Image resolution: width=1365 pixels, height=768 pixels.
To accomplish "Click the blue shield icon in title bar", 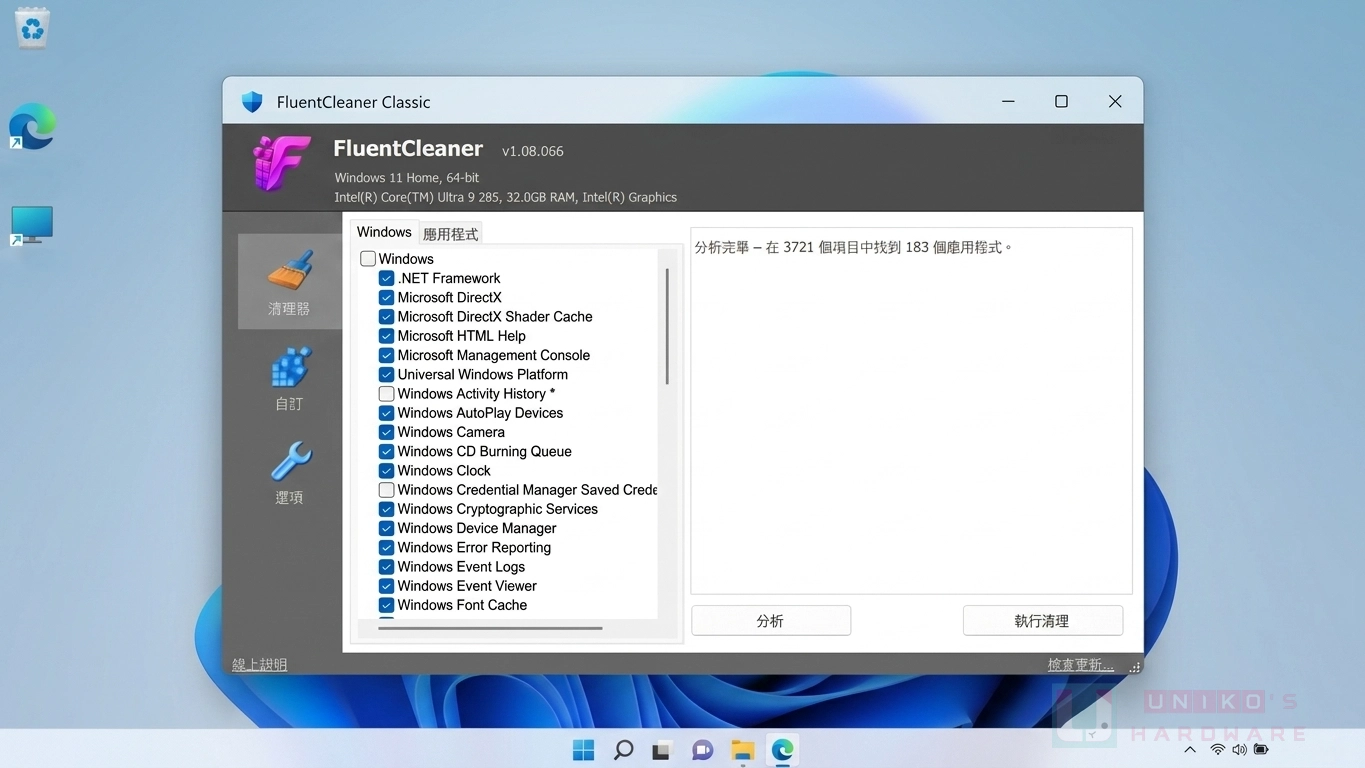I will (252, 102).
